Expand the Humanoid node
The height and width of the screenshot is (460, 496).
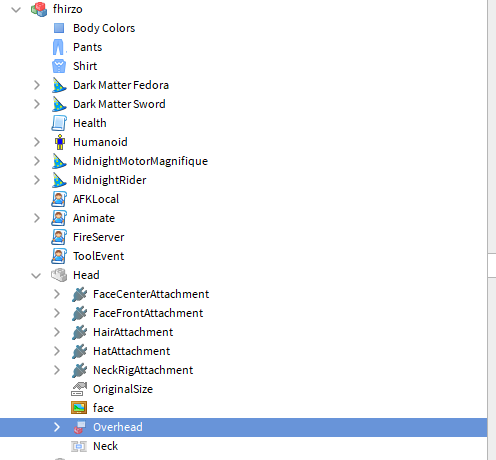point(37,142)
